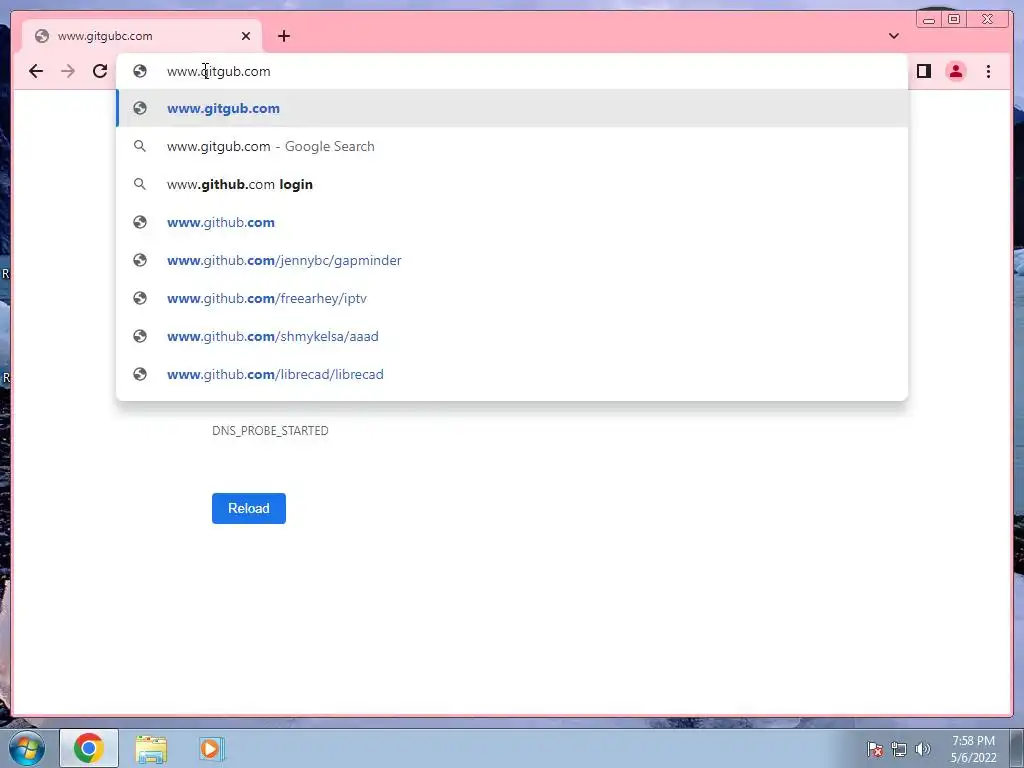Click the Show desktop strip beside the clock
Screen dimensions: 1024x768
[1017, 748]
